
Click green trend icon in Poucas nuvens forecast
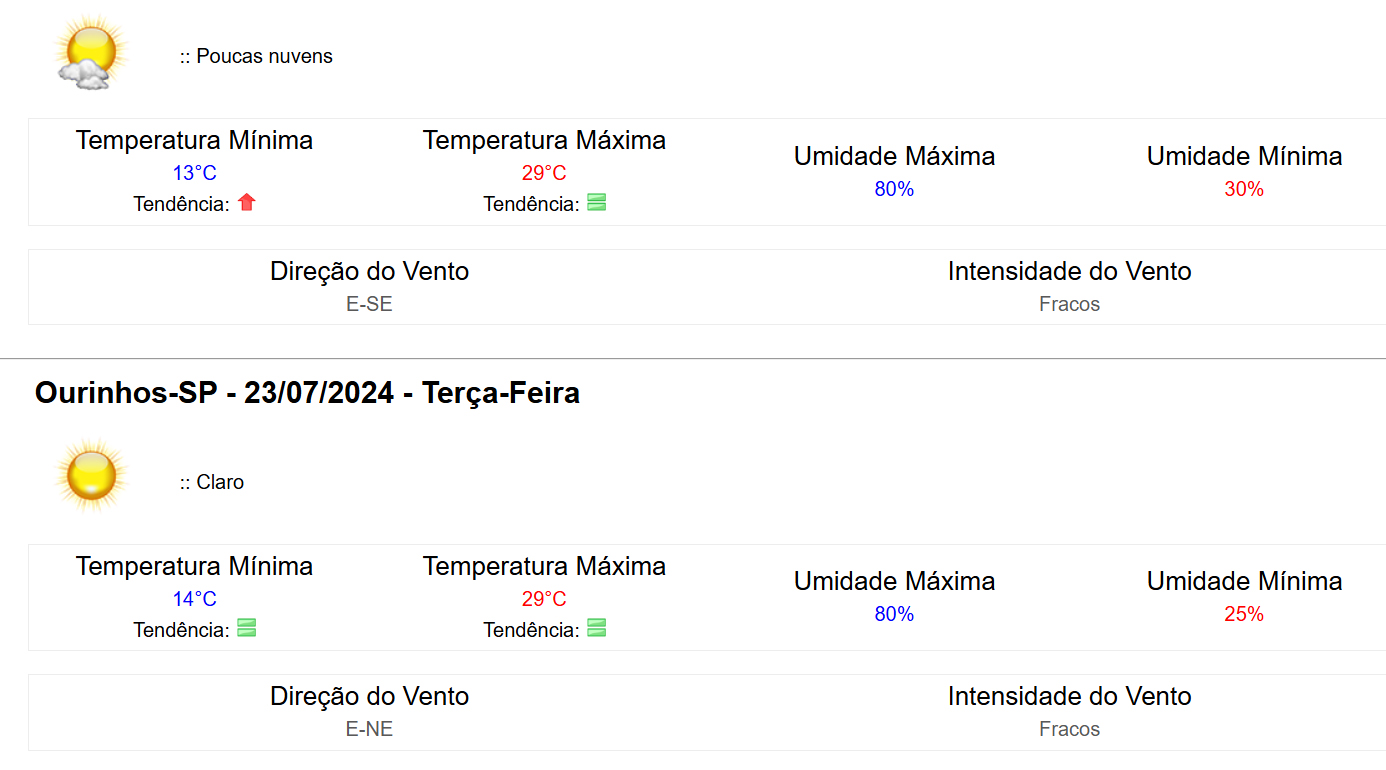(x=596, y=203)
